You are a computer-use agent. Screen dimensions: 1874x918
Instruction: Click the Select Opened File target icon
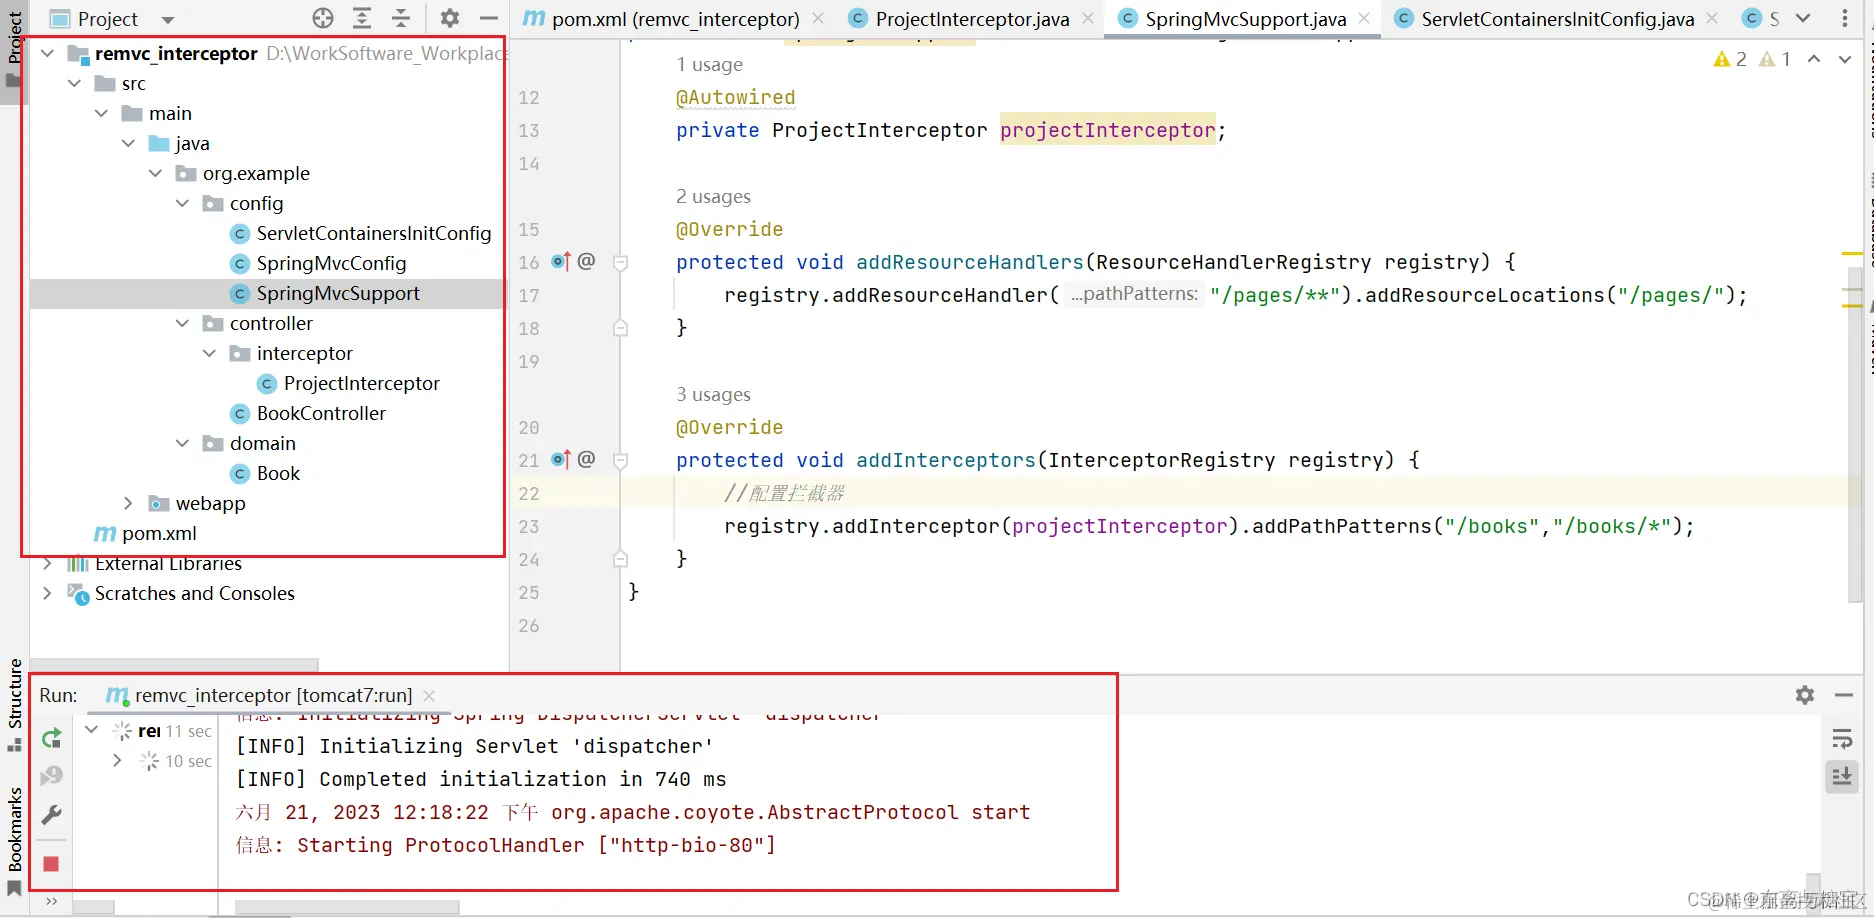point(322,18)
